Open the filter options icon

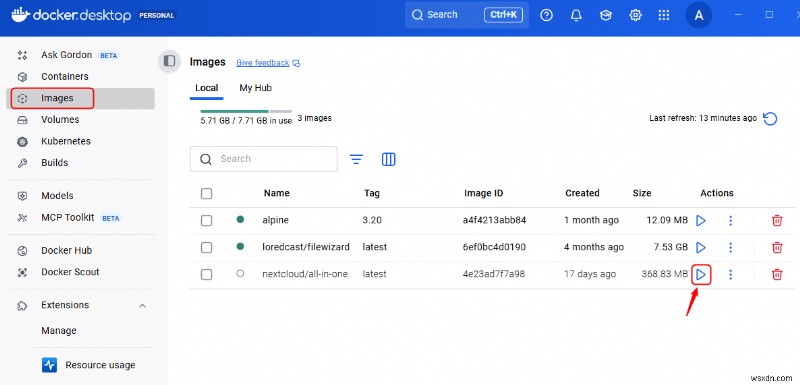pyautogui.click(x=356, y=159)
